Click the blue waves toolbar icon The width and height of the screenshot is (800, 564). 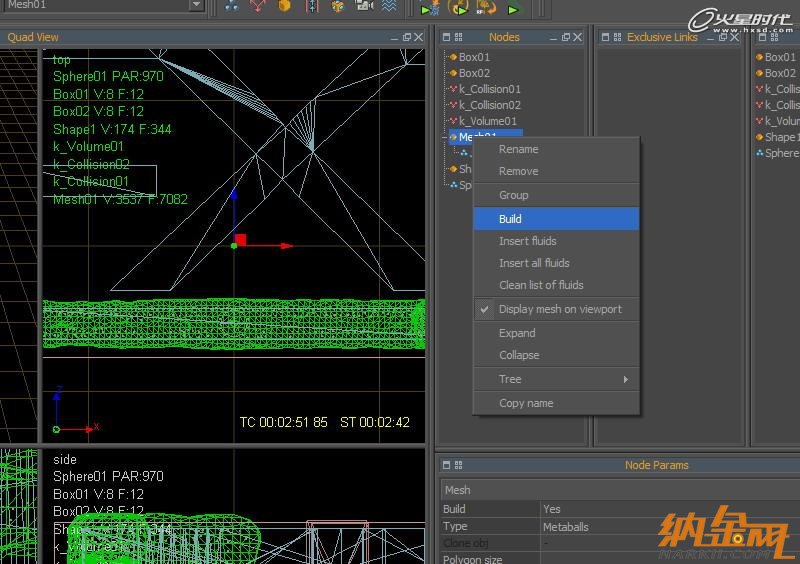[x=389, y=7]
